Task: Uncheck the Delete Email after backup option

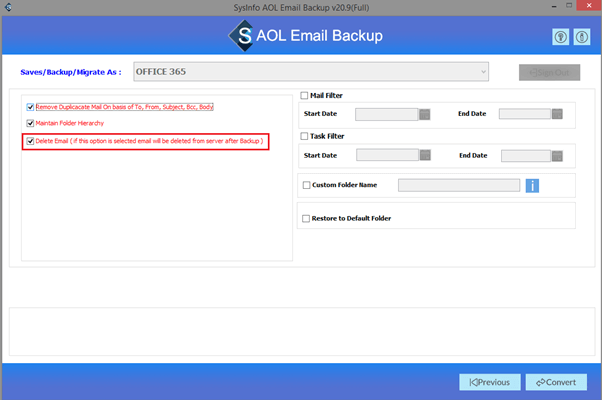Action: coord(31,141)
